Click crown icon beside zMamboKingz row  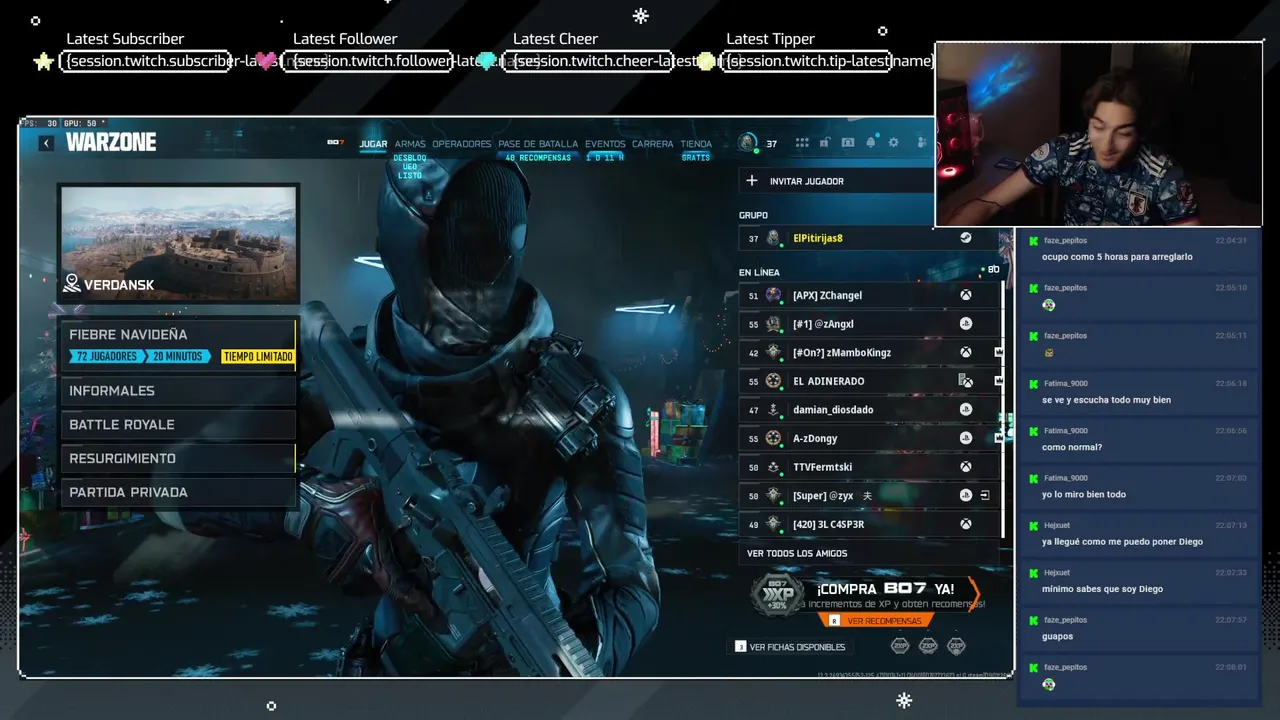tap(998, 352)
